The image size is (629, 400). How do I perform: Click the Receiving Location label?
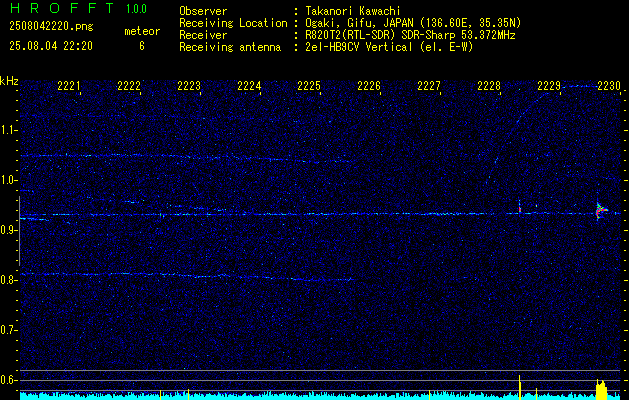(233, 23)
